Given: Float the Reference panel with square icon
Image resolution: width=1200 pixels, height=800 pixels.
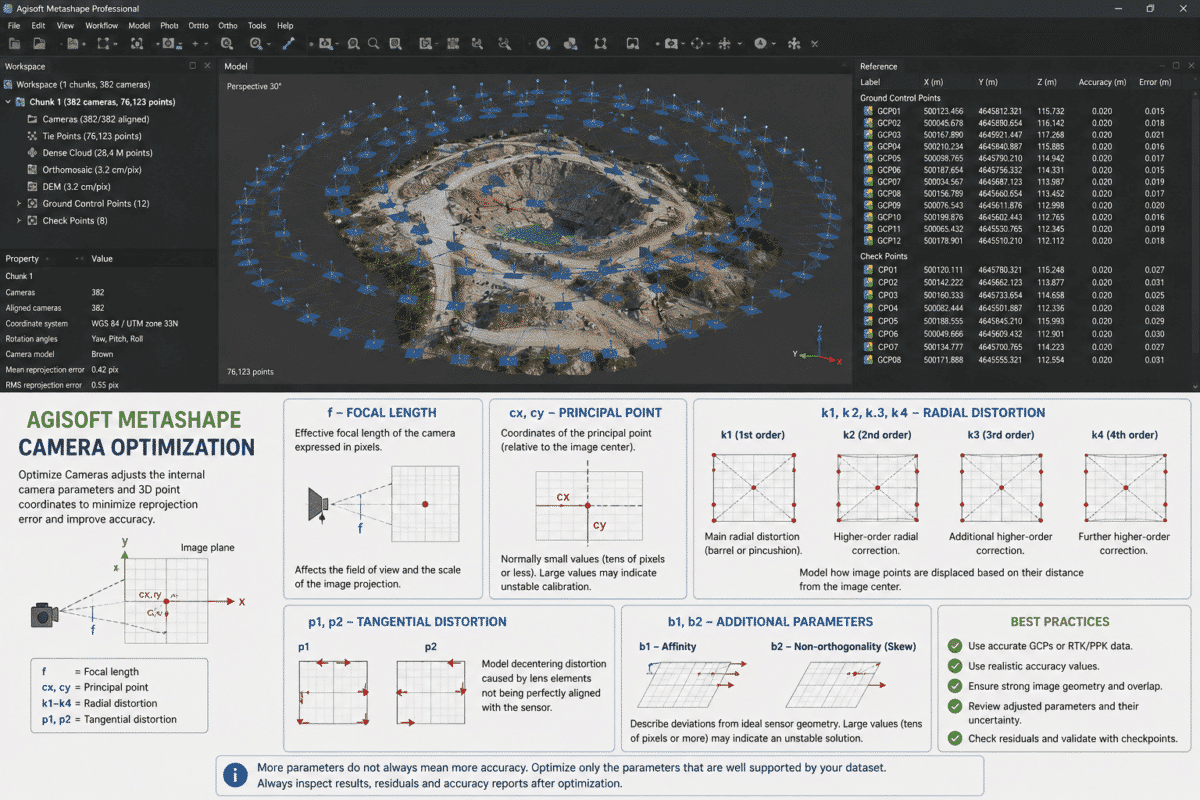Looking at the screenshot, I should pos(1178,66).
